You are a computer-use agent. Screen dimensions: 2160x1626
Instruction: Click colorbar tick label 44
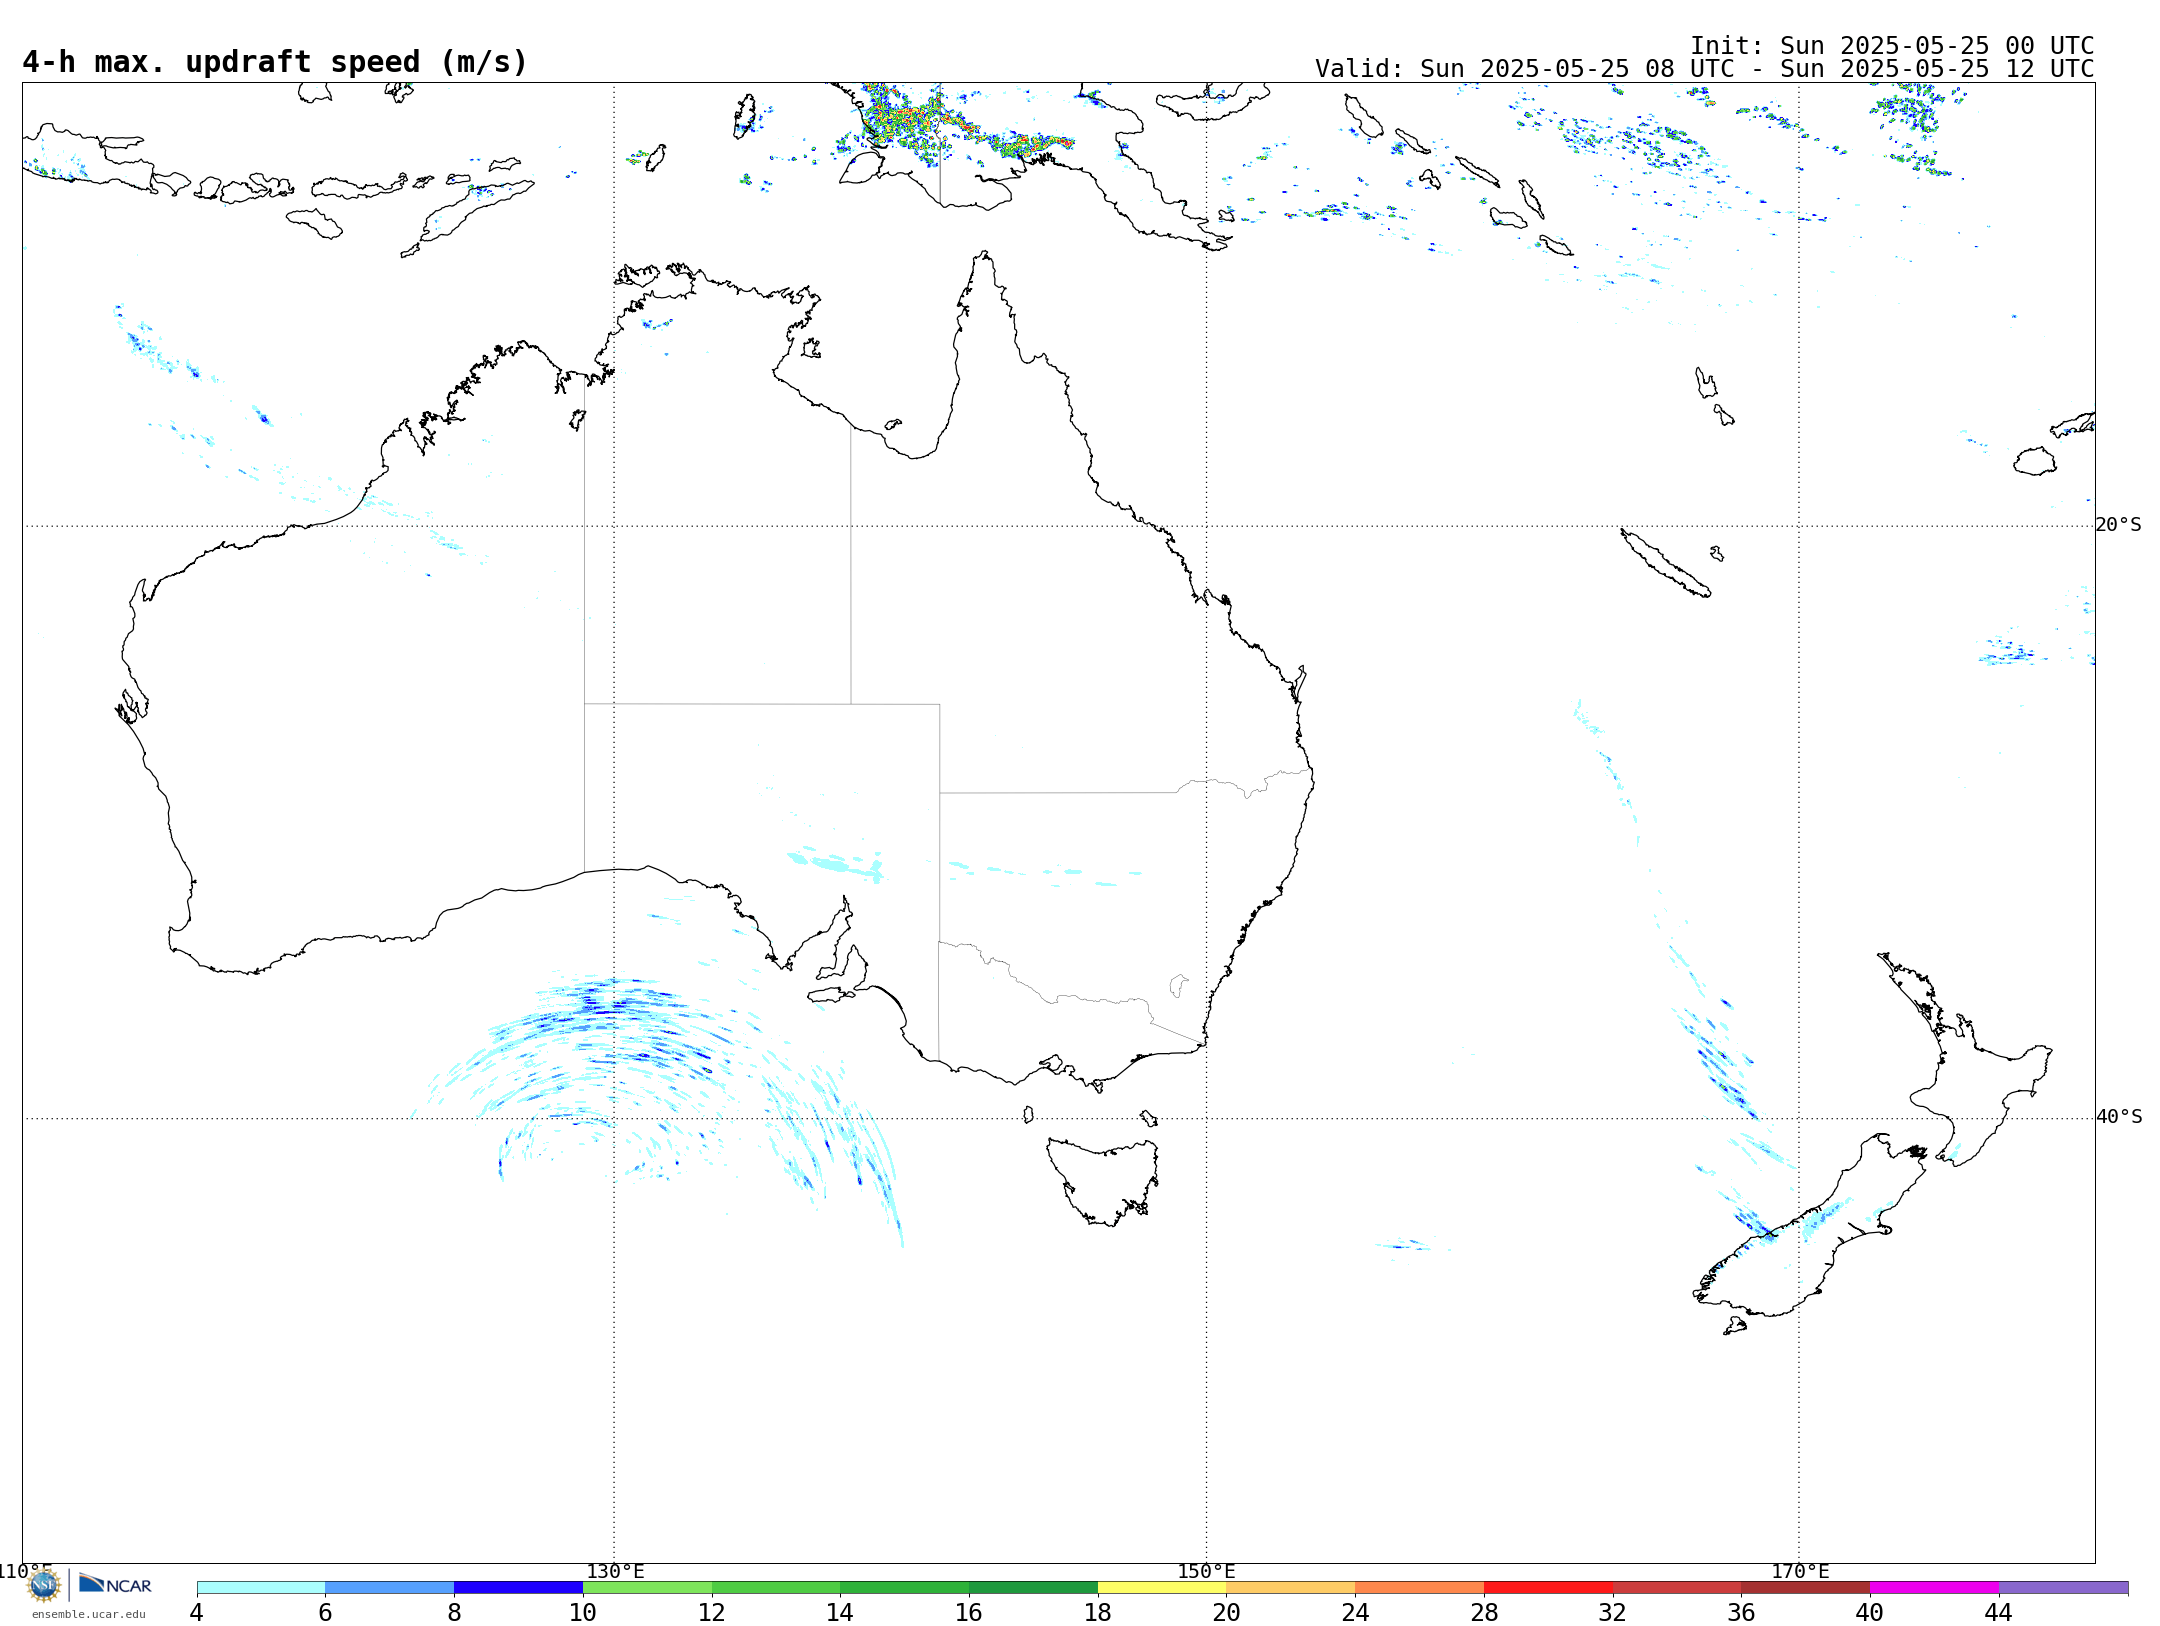[1999, 1613]
